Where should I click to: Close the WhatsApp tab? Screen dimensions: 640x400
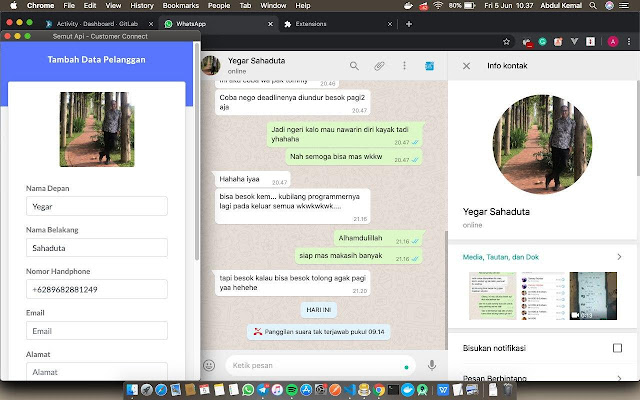[270, 24]
